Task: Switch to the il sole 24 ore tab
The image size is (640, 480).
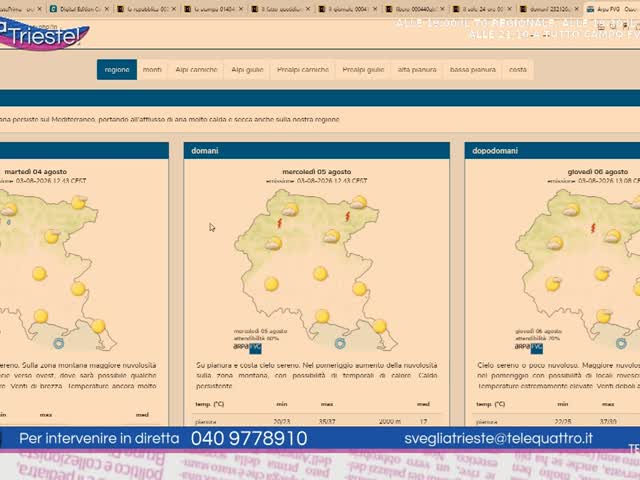Action: click(x=482, y=9)
